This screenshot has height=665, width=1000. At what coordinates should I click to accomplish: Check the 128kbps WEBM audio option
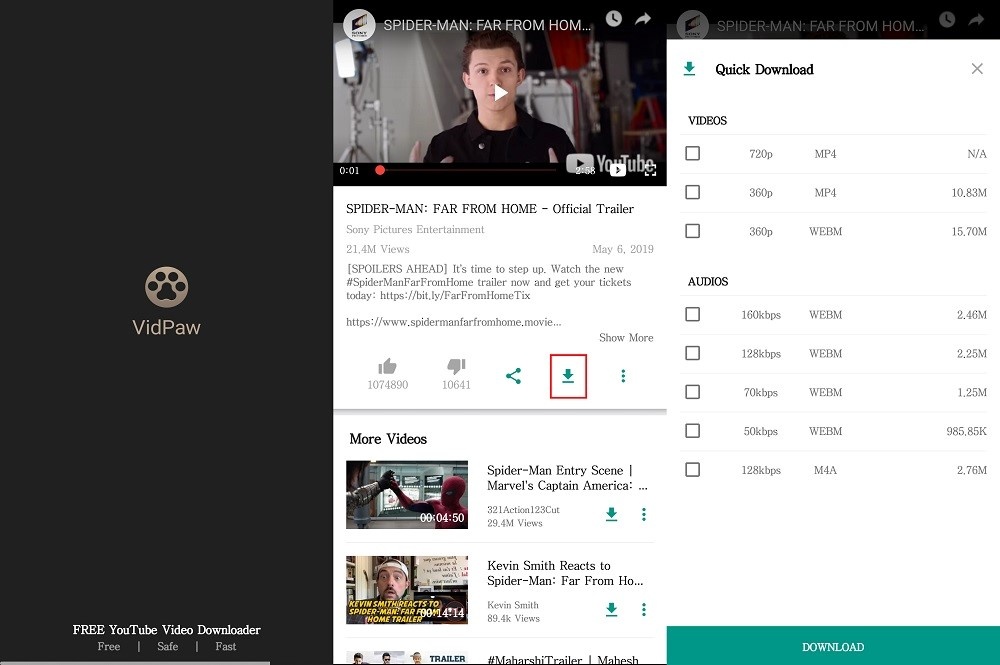[693, 353]
